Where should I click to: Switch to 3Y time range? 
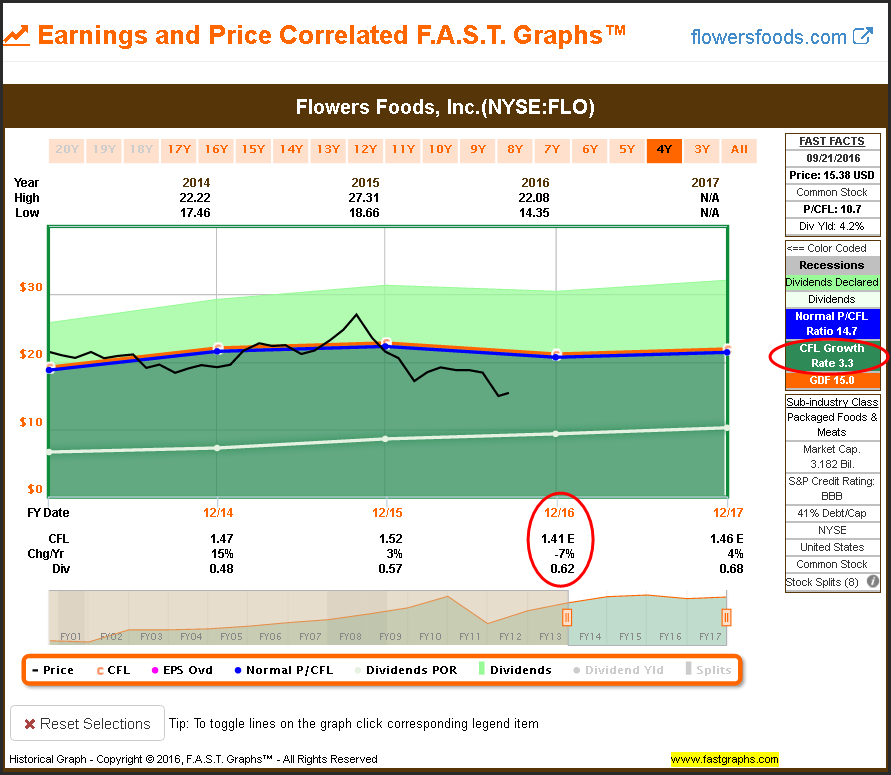click(x=702, y=150)
